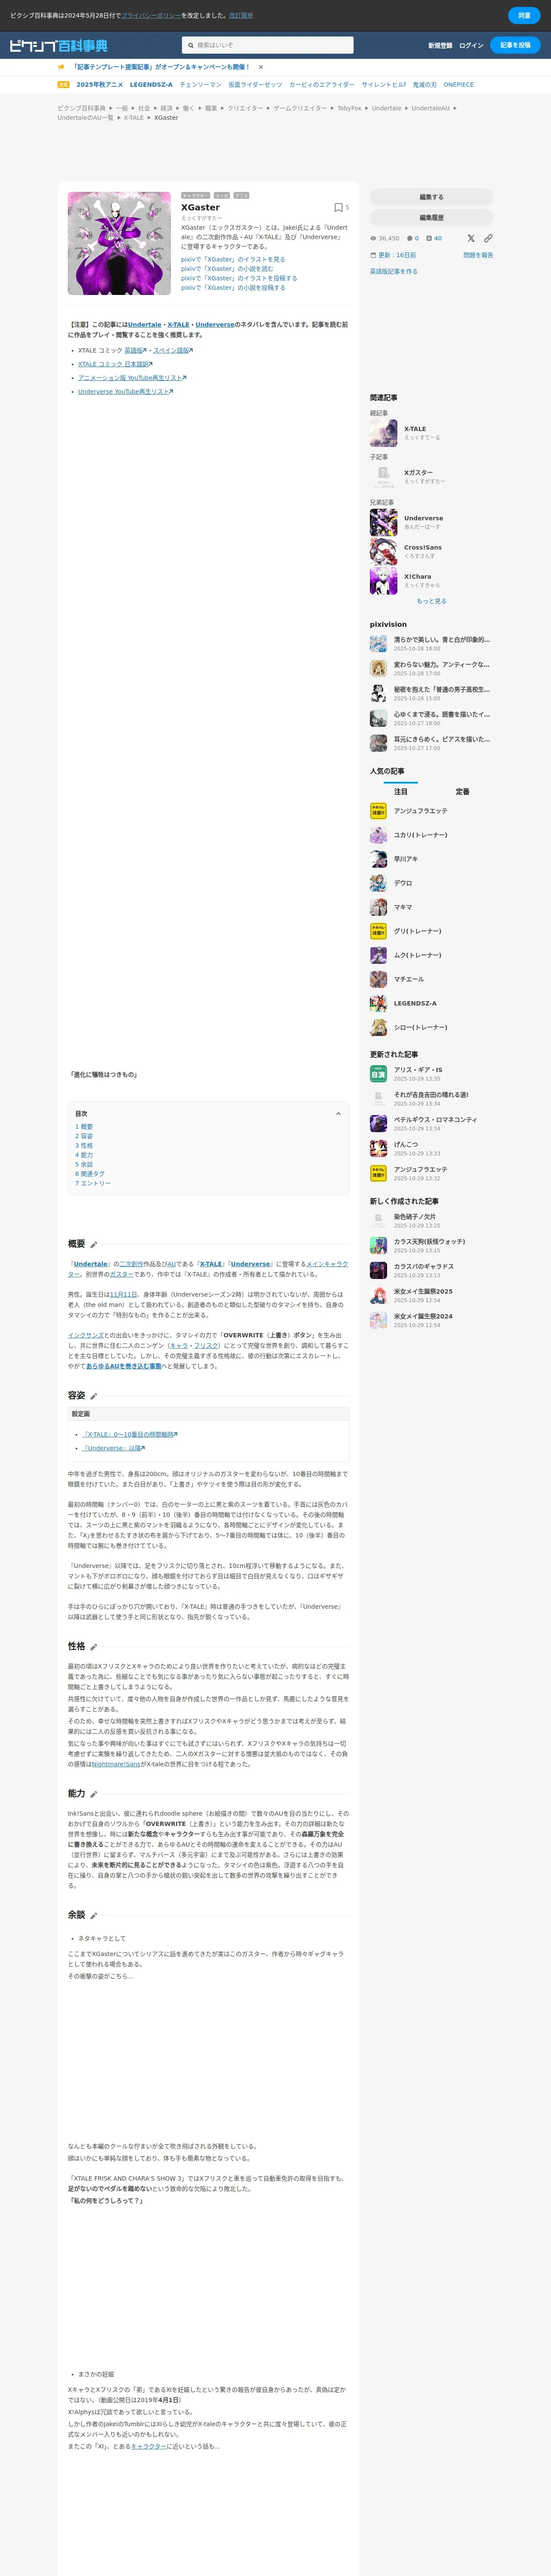Open LEGENDSZ-A popular article icon
The image size is (551, 2576).
pos(378,1003)
